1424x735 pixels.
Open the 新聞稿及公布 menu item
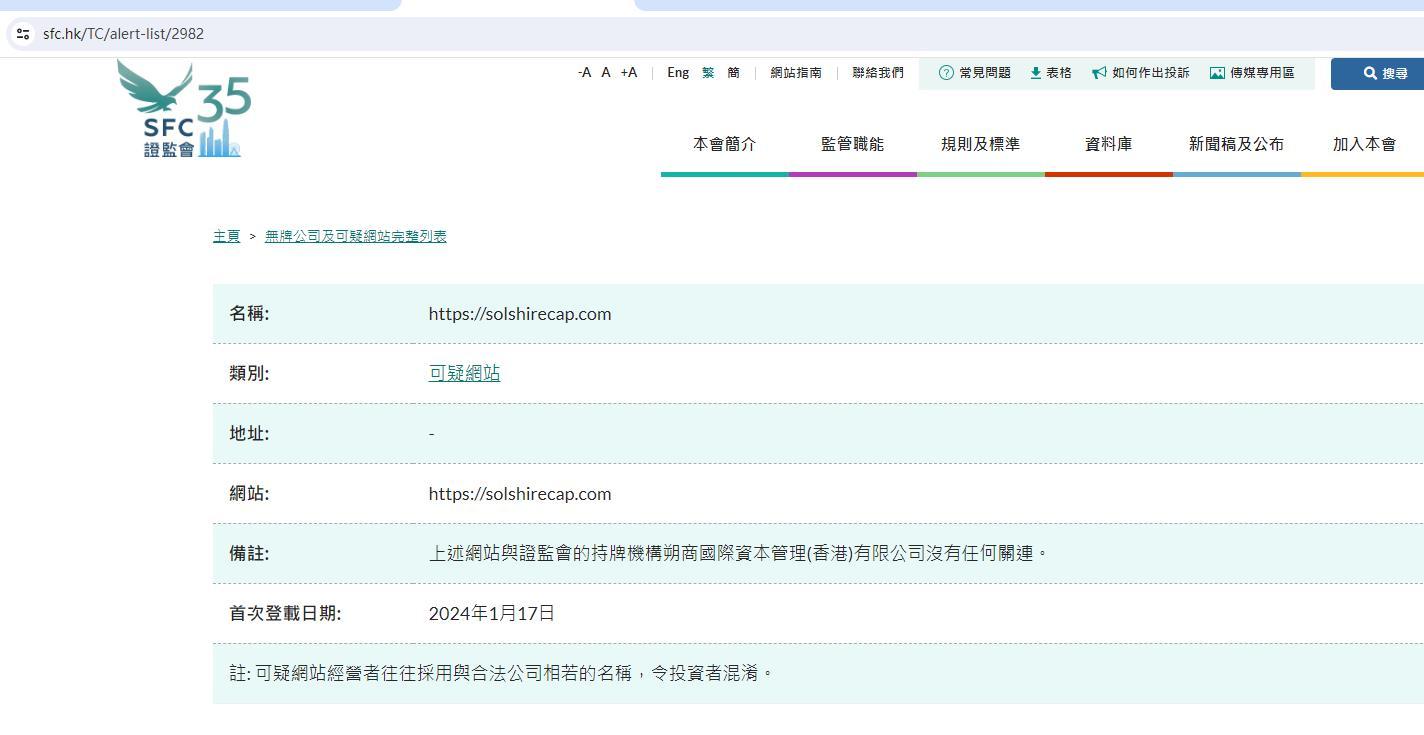click(x=1236, y=144)
